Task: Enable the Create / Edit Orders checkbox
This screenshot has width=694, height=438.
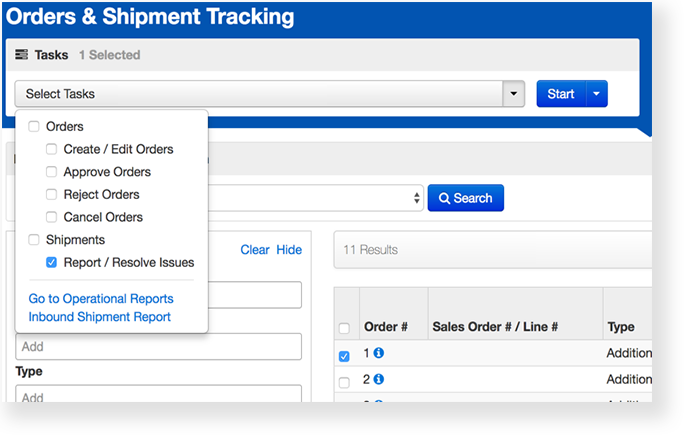Action: pyautogui.click(x=52, y=149)
